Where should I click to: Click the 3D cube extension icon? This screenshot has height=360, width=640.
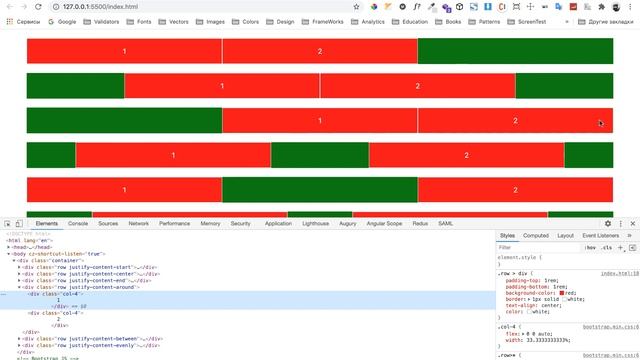[460, 7]
